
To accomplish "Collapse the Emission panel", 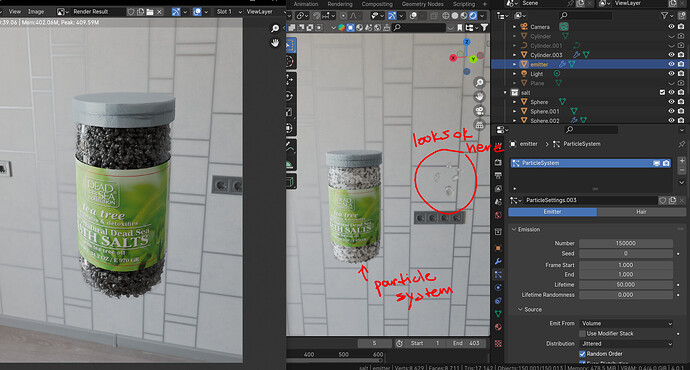I will click(529, 229).
